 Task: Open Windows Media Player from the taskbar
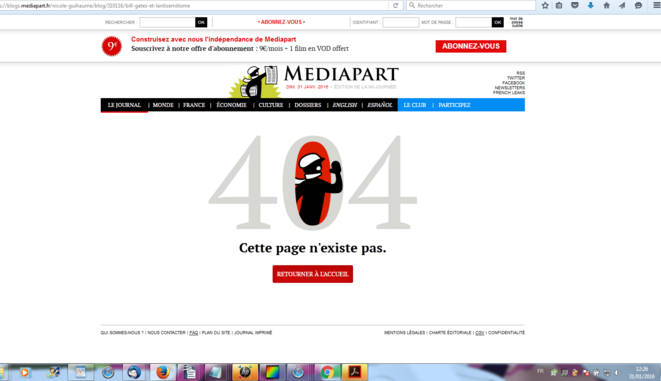[x=25, y=373]
